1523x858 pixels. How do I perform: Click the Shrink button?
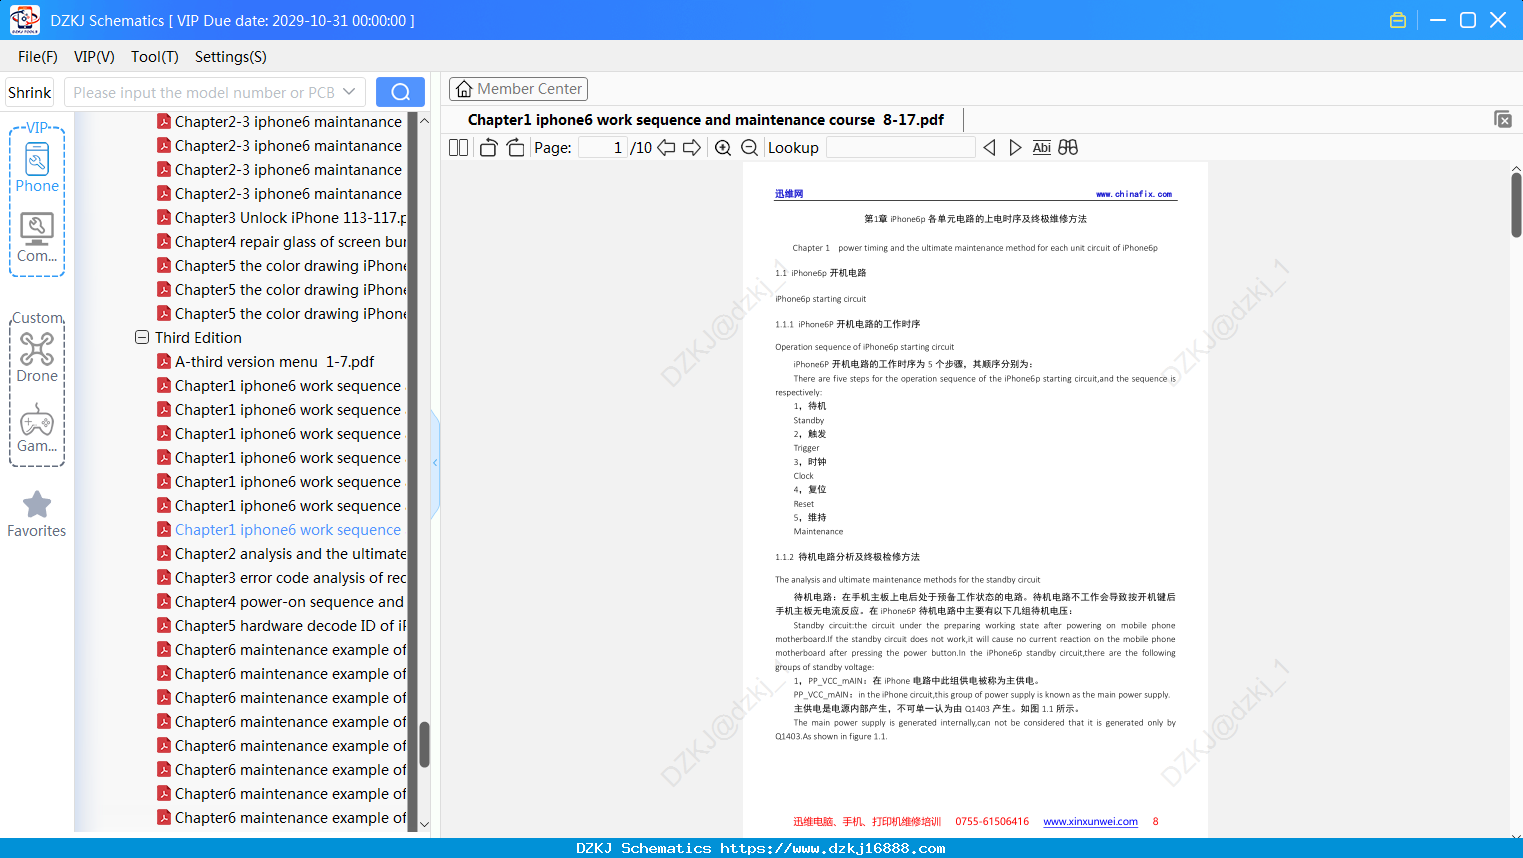(x=29, y=92)
